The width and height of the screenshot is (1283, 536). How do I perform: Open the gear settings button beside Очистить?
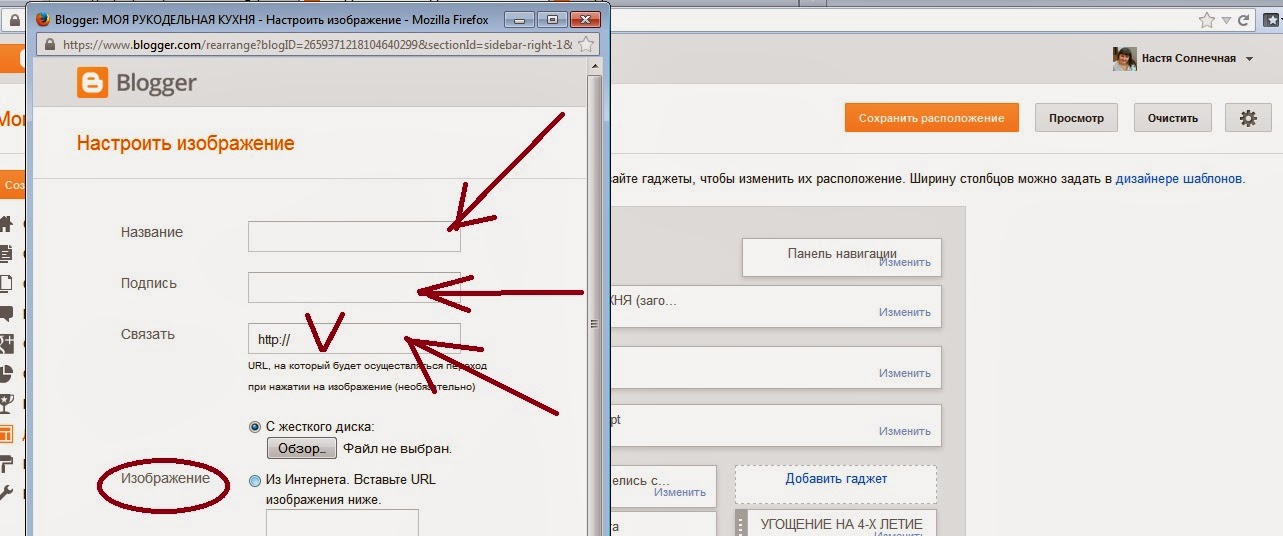click(1248, 117)
